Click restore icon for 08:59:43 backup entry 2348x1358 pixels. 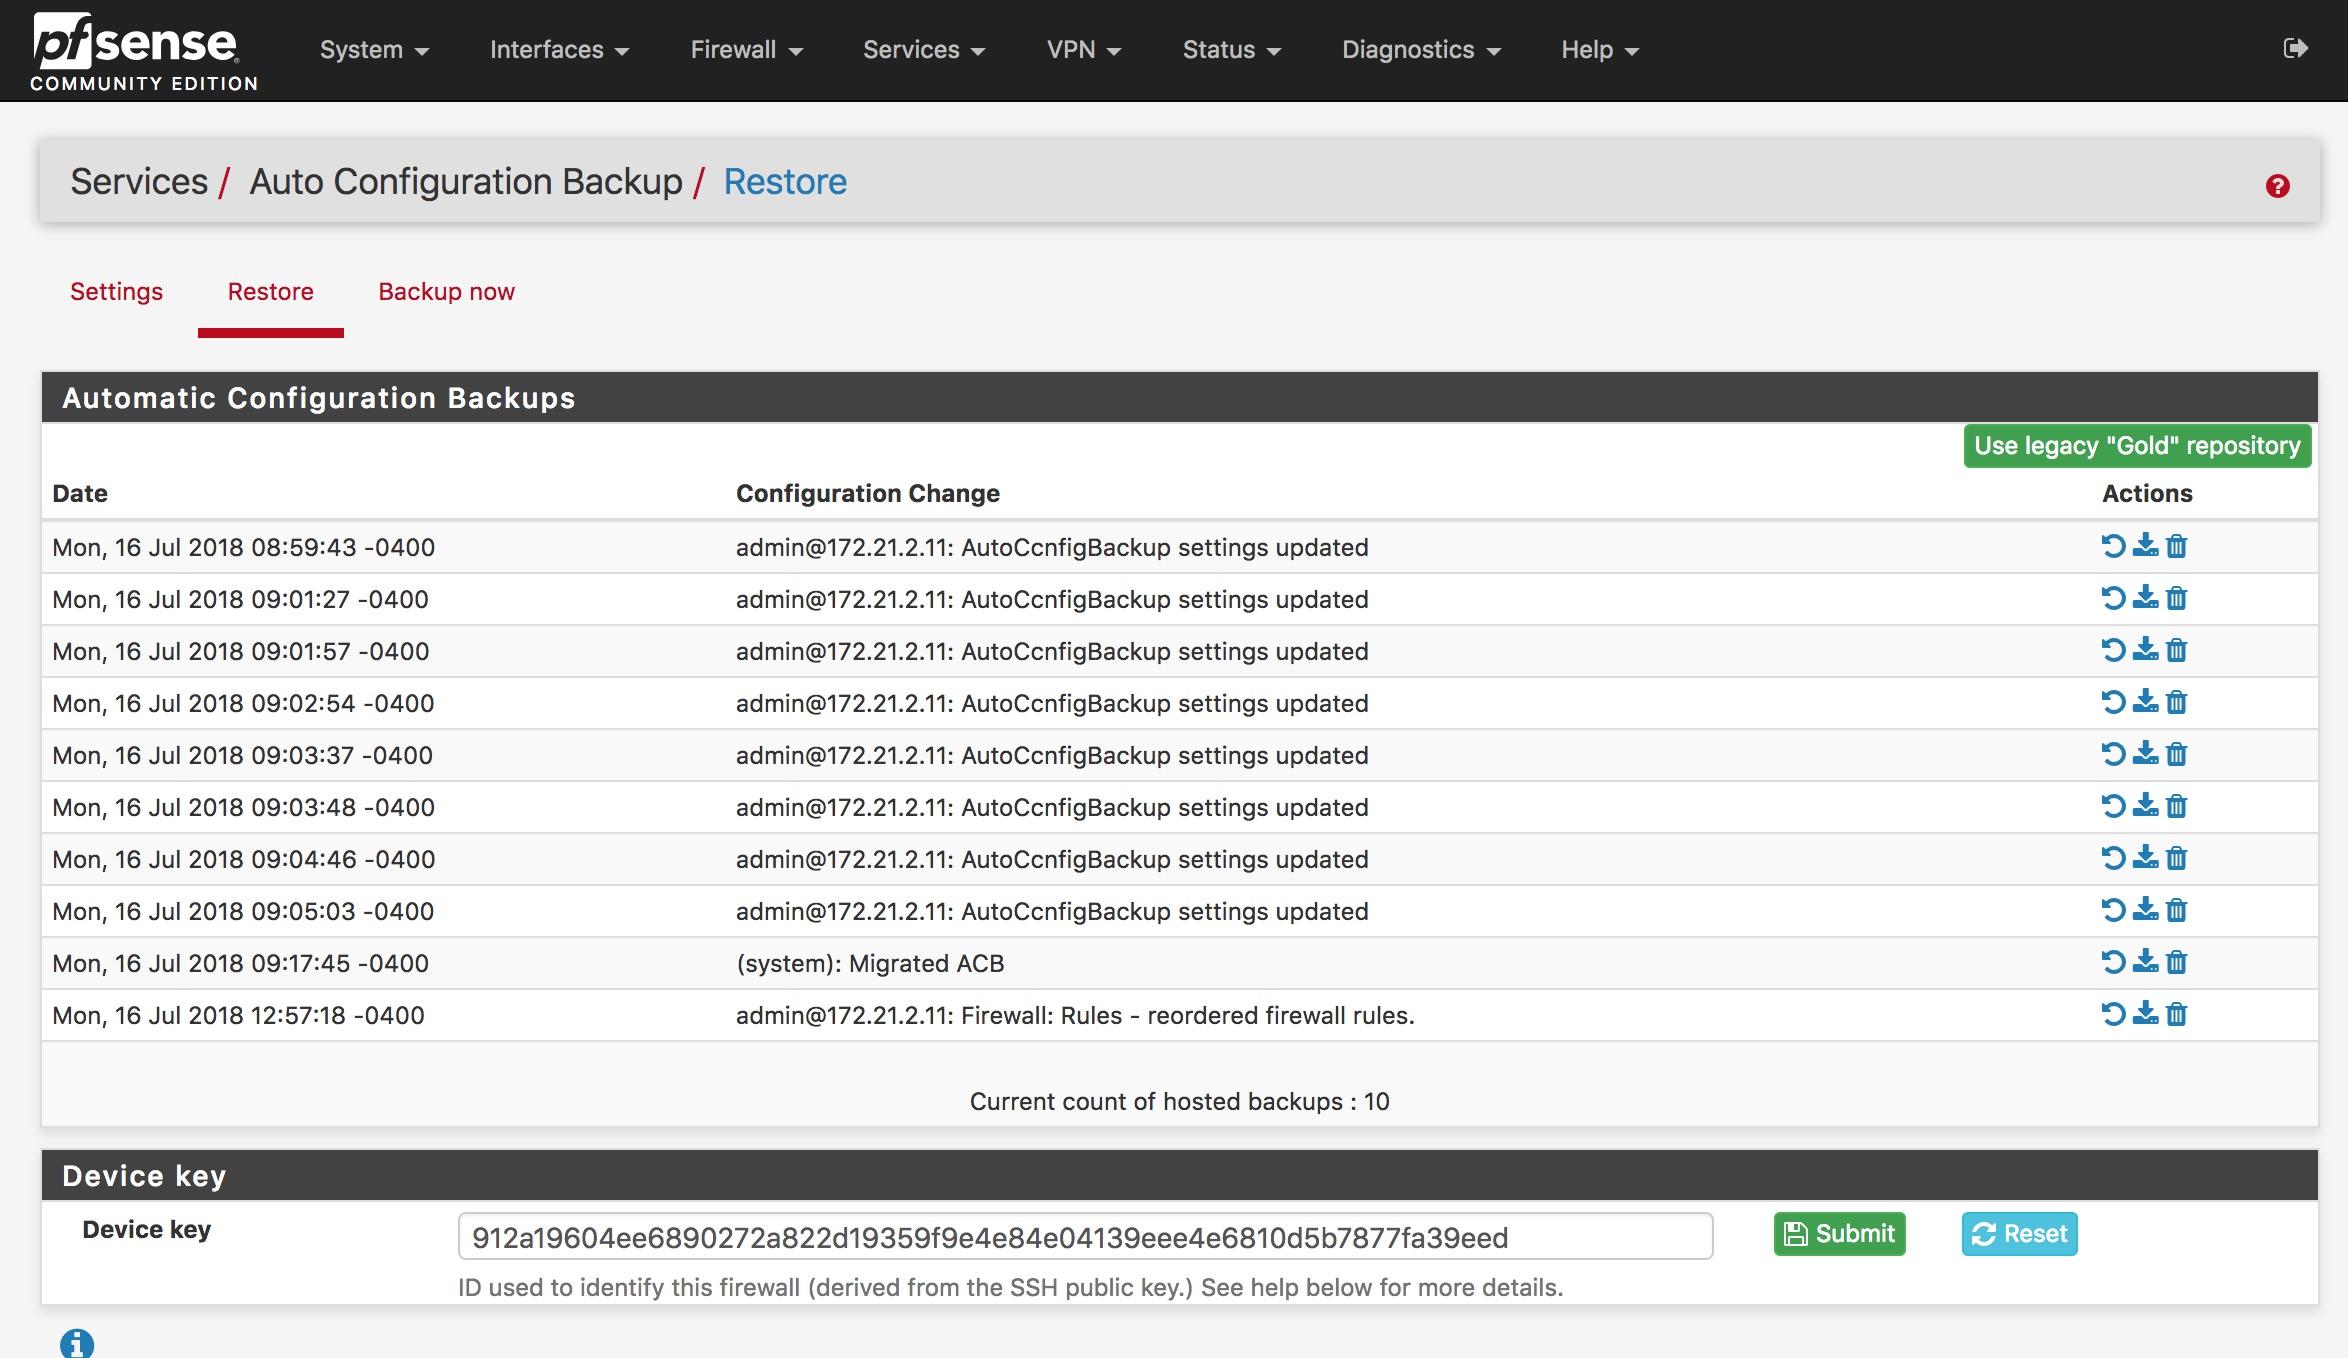(2112, 546)
